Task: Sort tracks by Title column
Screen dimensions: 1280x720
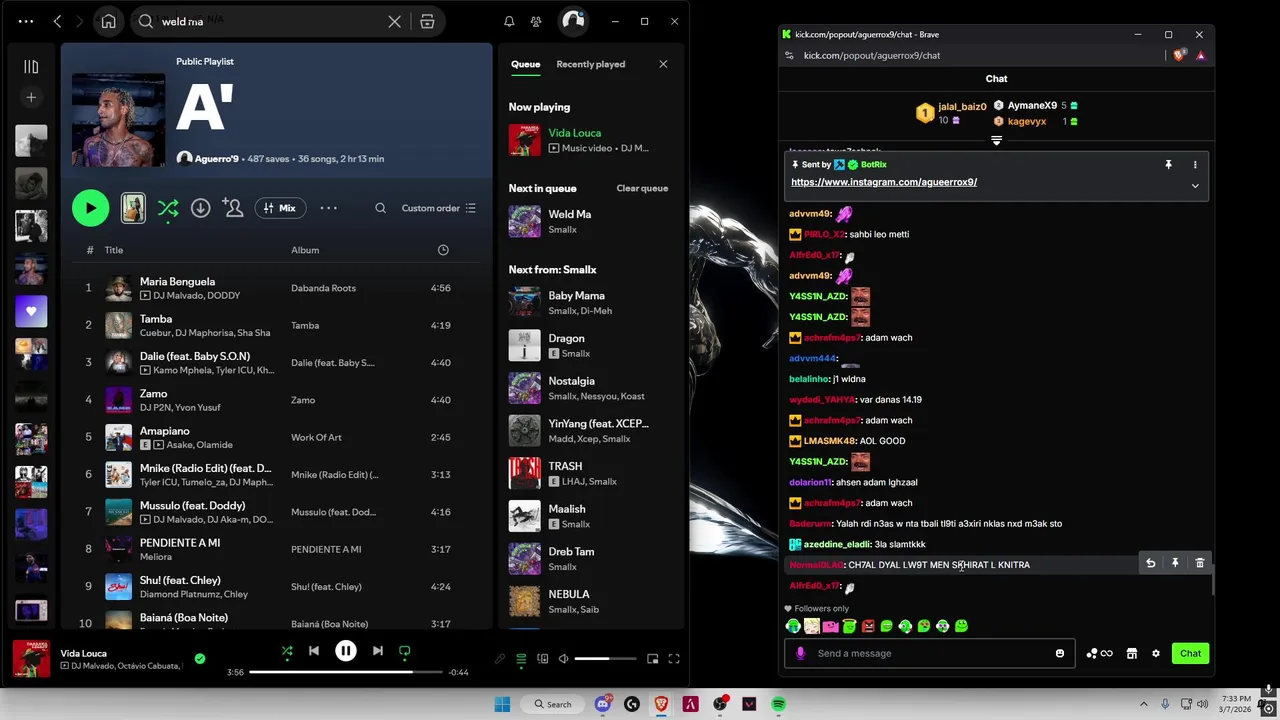Action: 114,250
